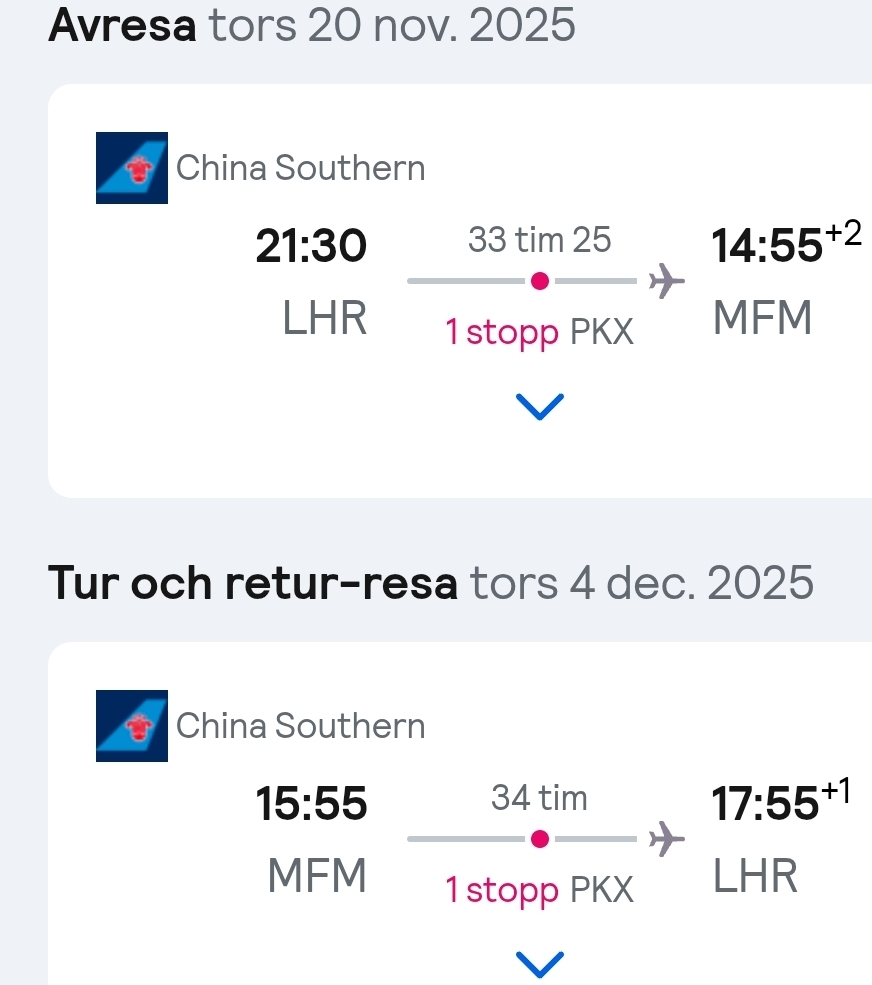Click the '34 tim' duration label
Viewport: 872px width, 985px height.
(x=540, y=798)
